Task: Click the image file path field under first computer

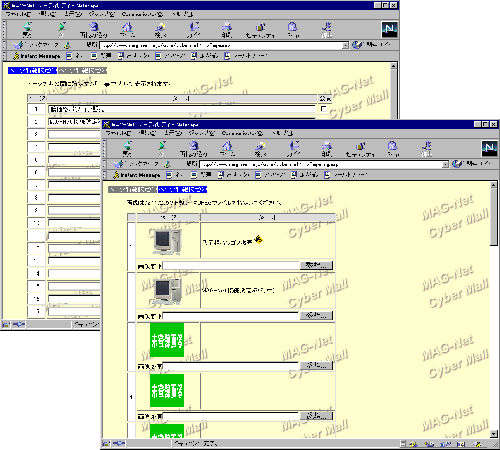Action: tap(231, 266)
